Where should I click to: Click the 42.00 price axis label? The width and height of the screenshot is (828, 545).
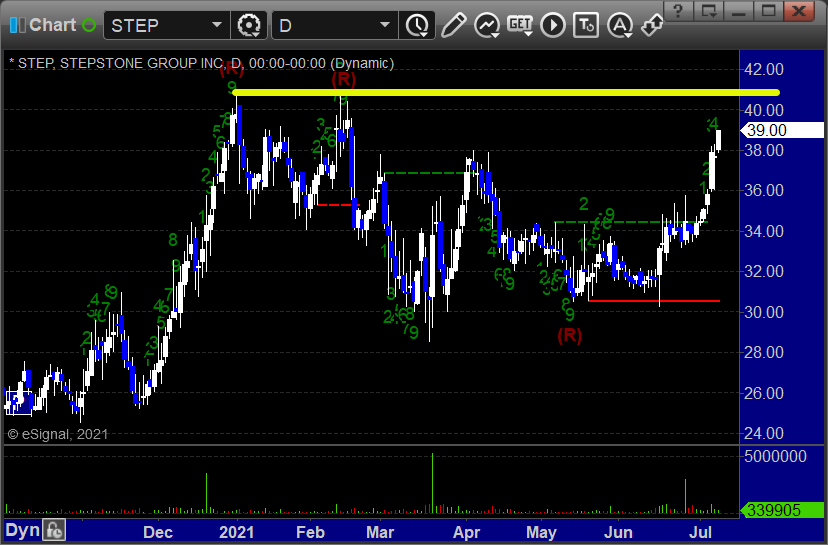point(764,69)
